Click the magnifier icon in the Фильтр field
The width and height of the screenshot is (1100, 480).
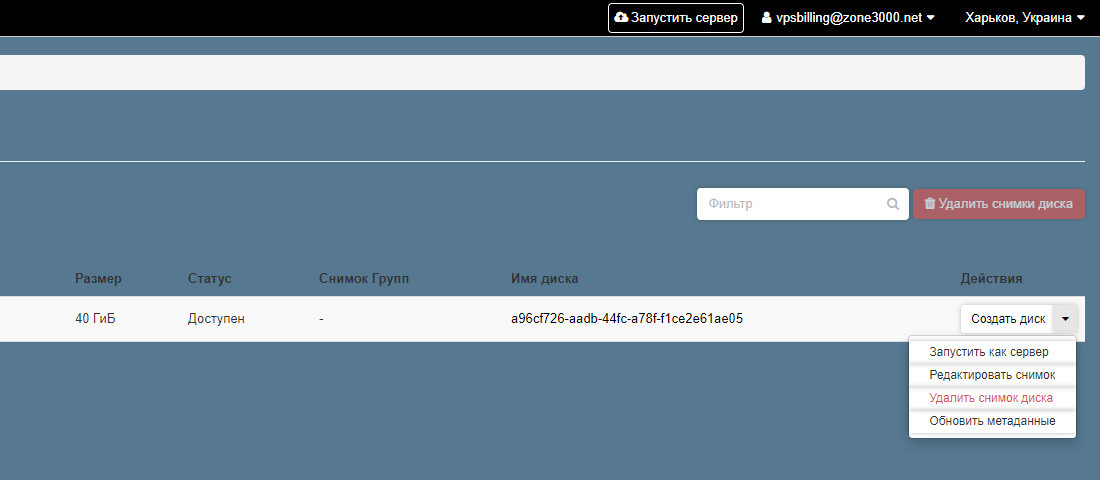(893, 204)
